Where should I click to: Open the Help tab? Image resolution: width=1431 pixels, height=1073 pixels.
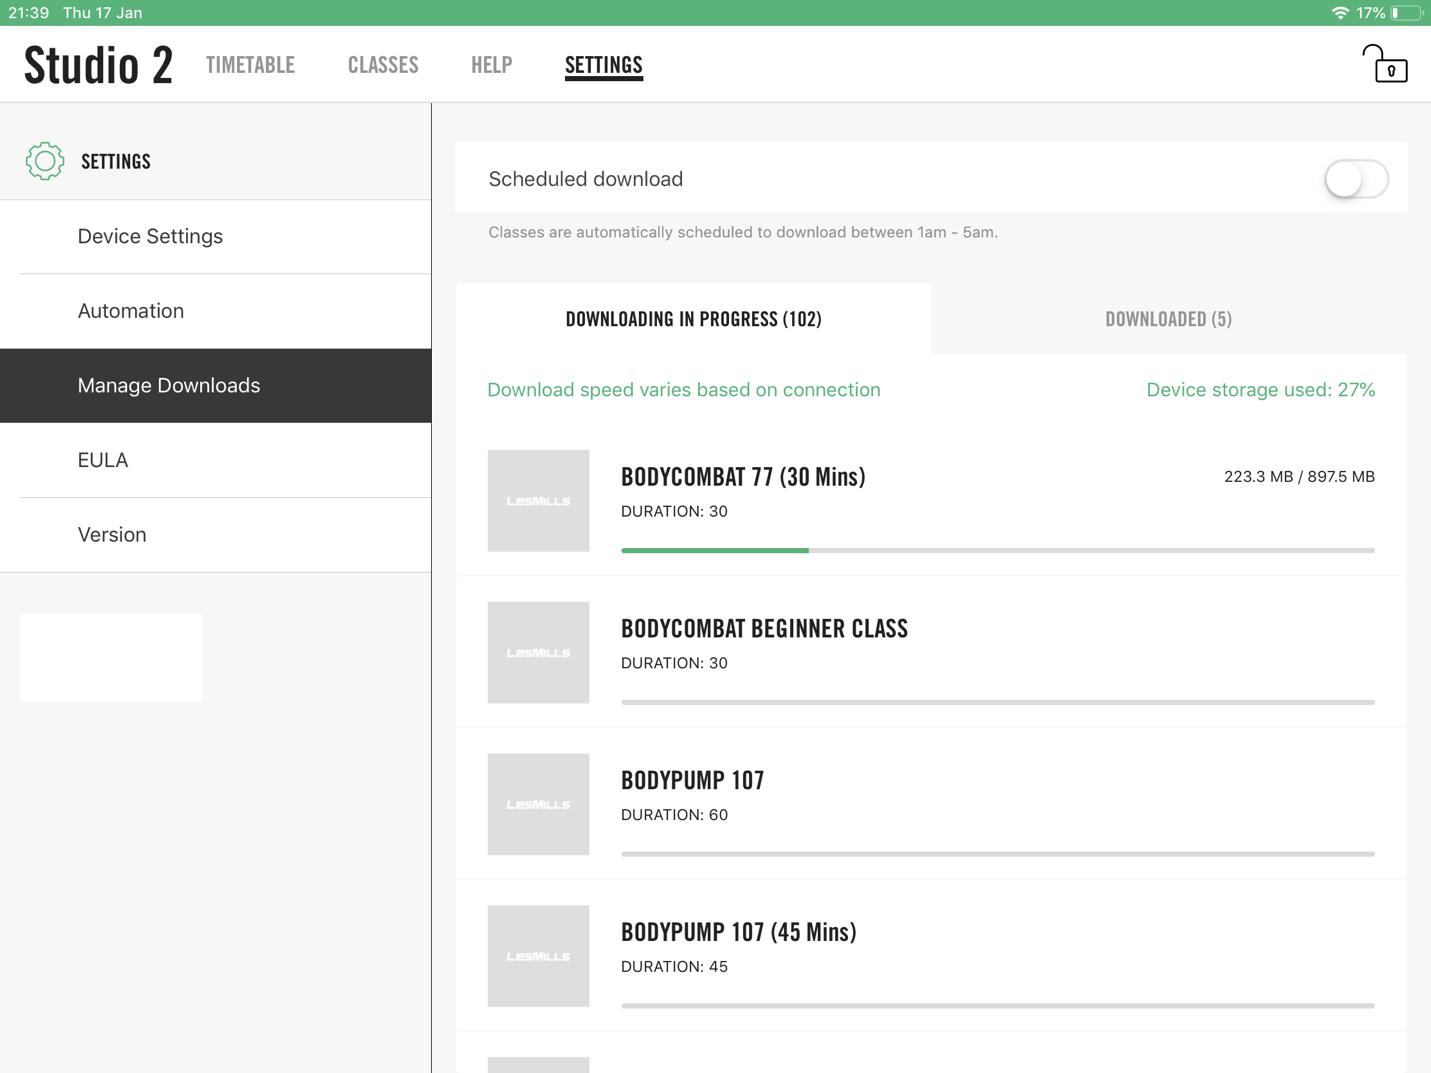pos(492,65)
